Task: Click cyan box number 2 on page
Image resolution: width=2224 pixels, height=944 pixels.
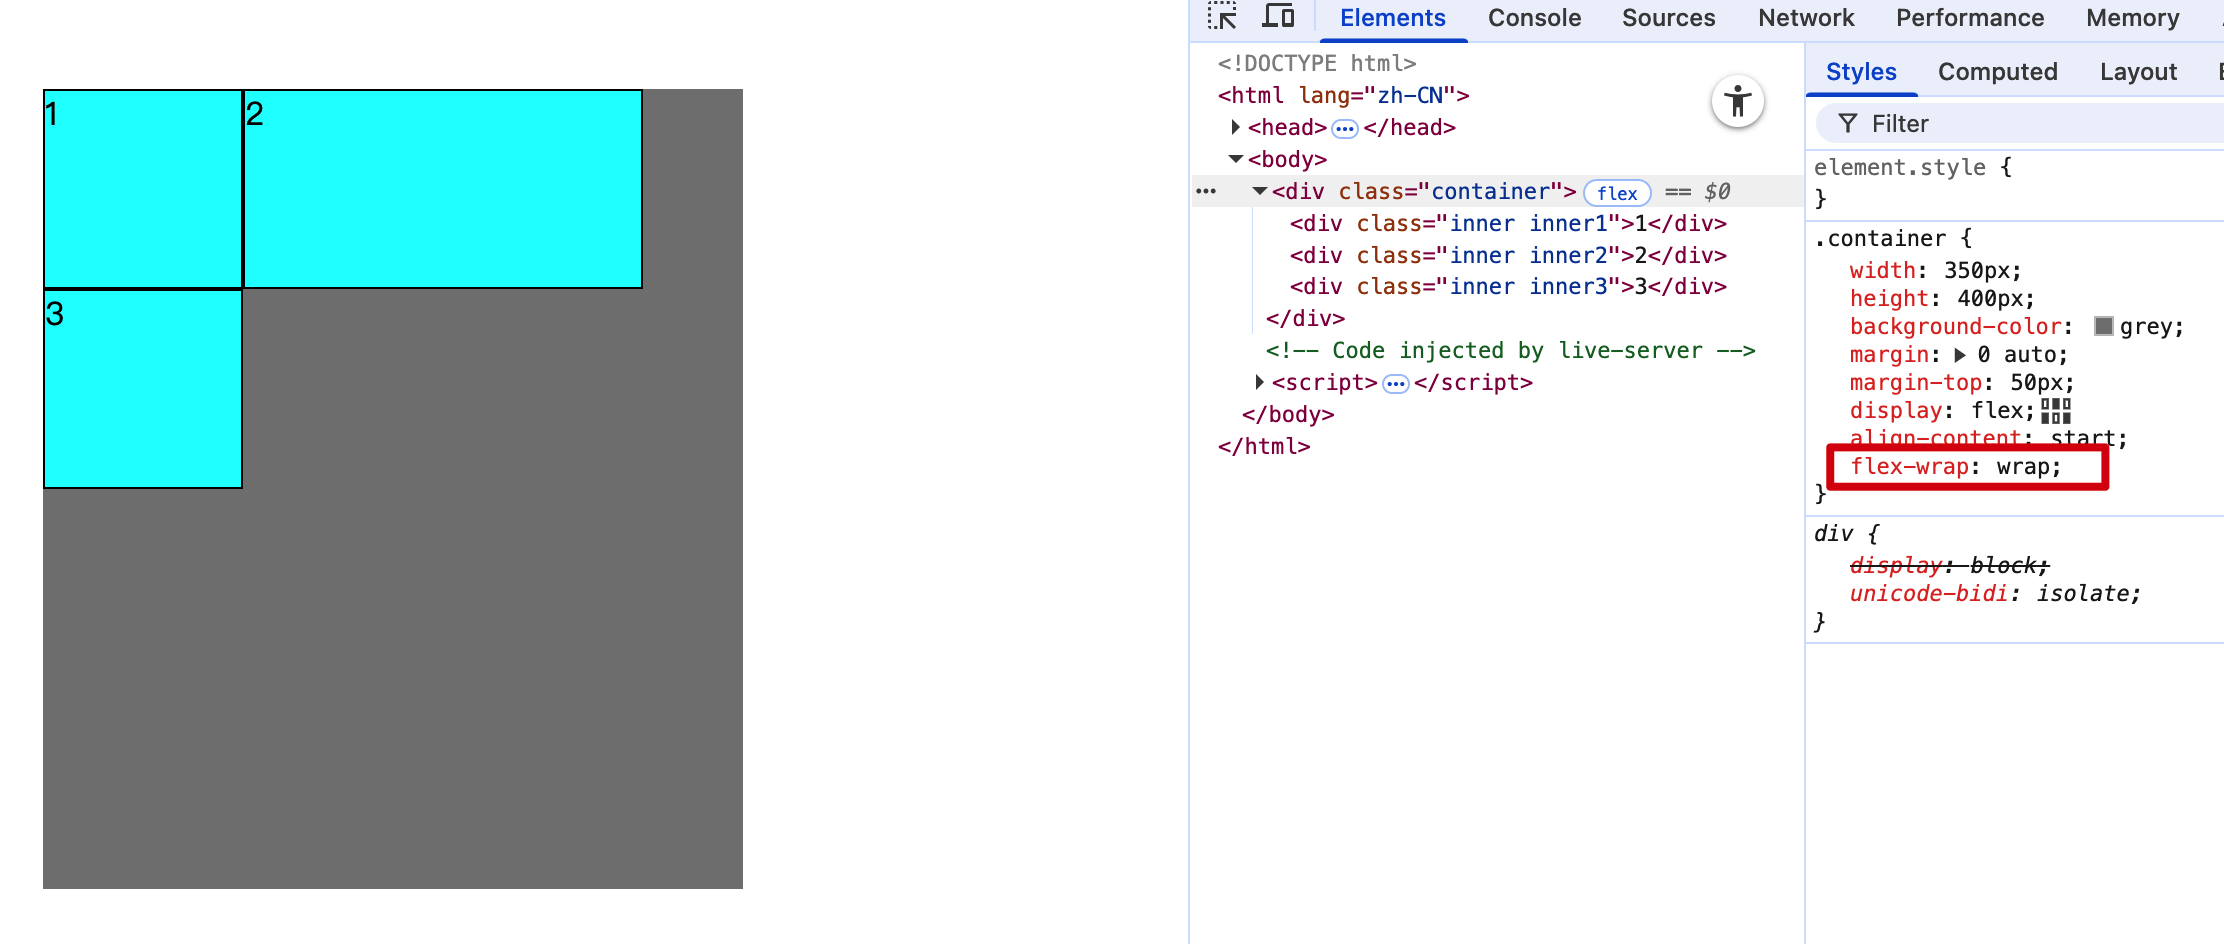Action: tap(443, 189)
